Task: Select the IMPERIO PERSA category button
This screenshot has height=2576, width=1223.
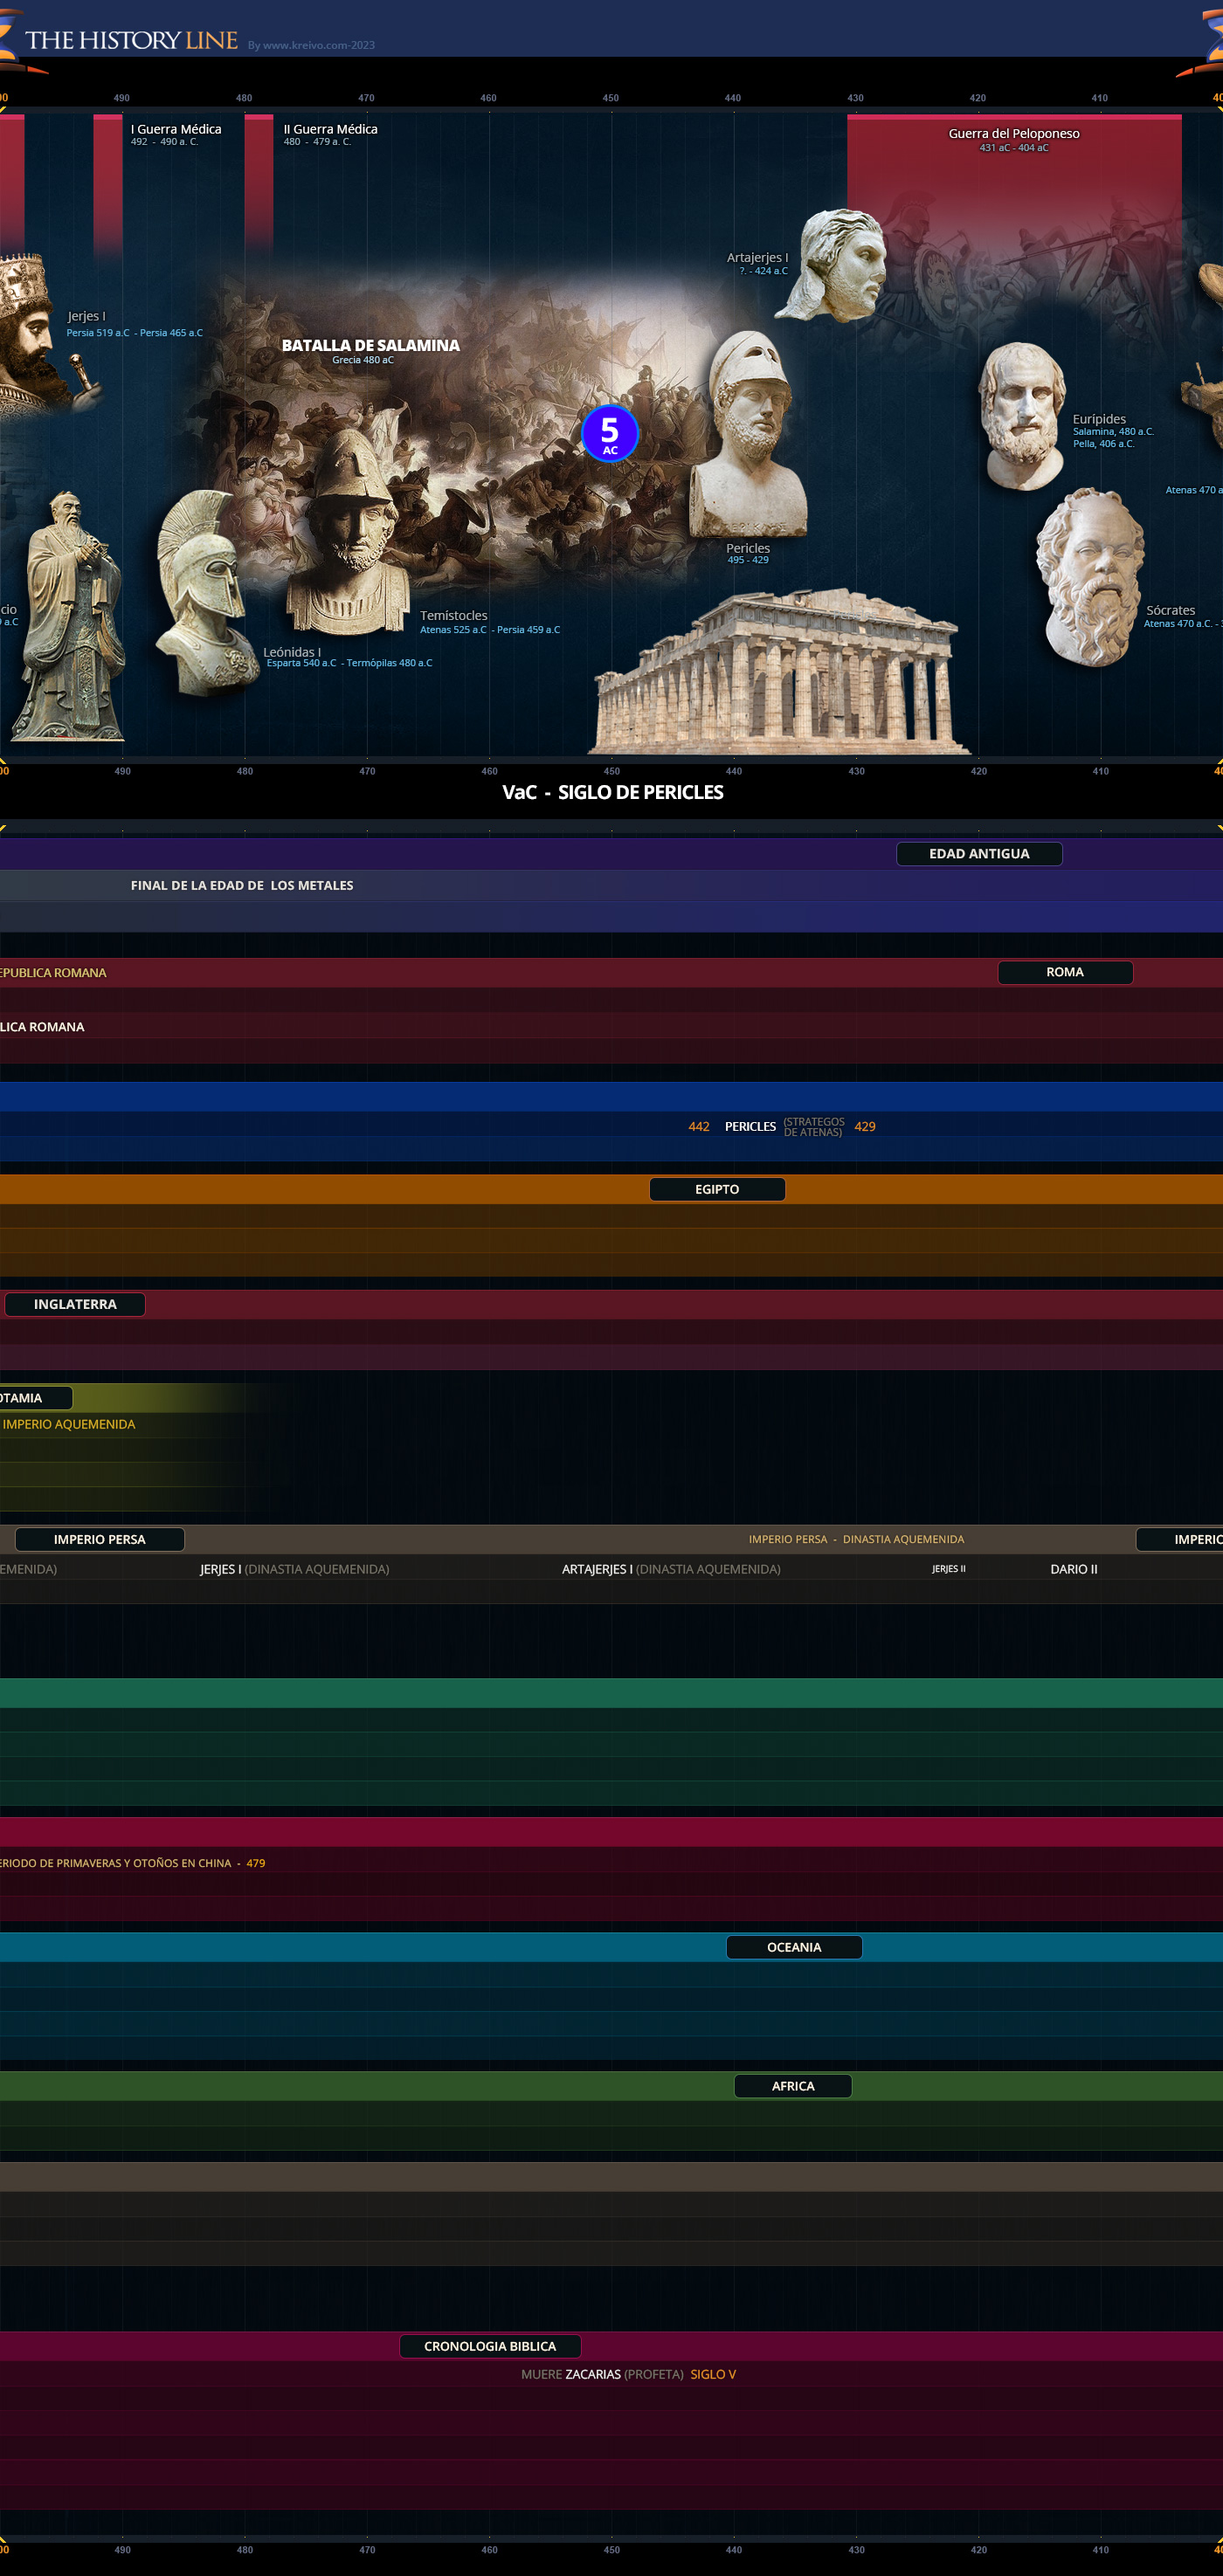Action: tap(99, 1539)
